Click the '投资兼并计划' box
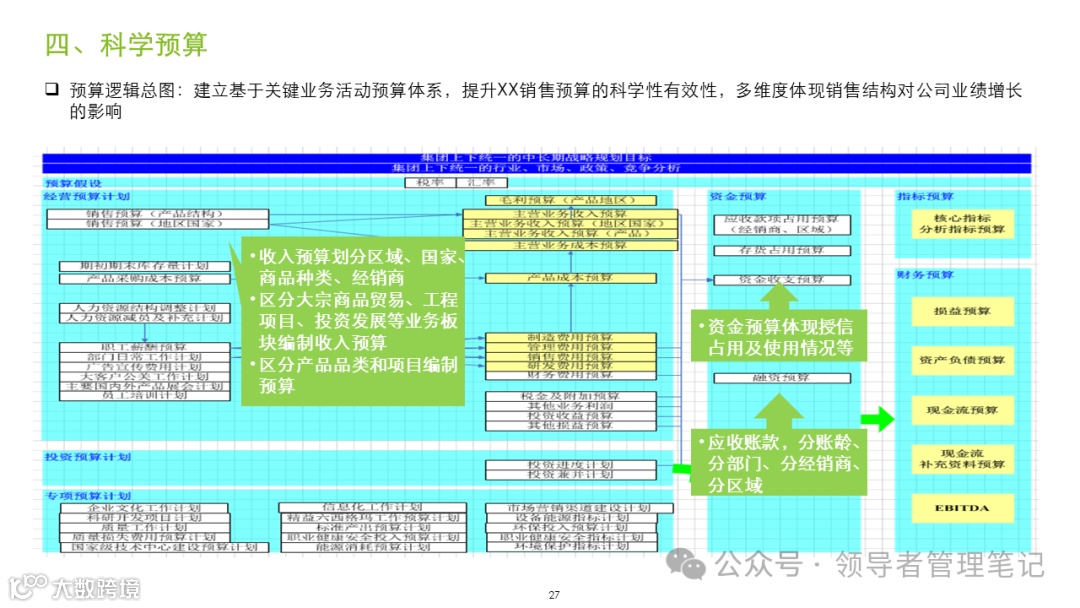Screen dimensions: 1080x608 tap(571, 474)
